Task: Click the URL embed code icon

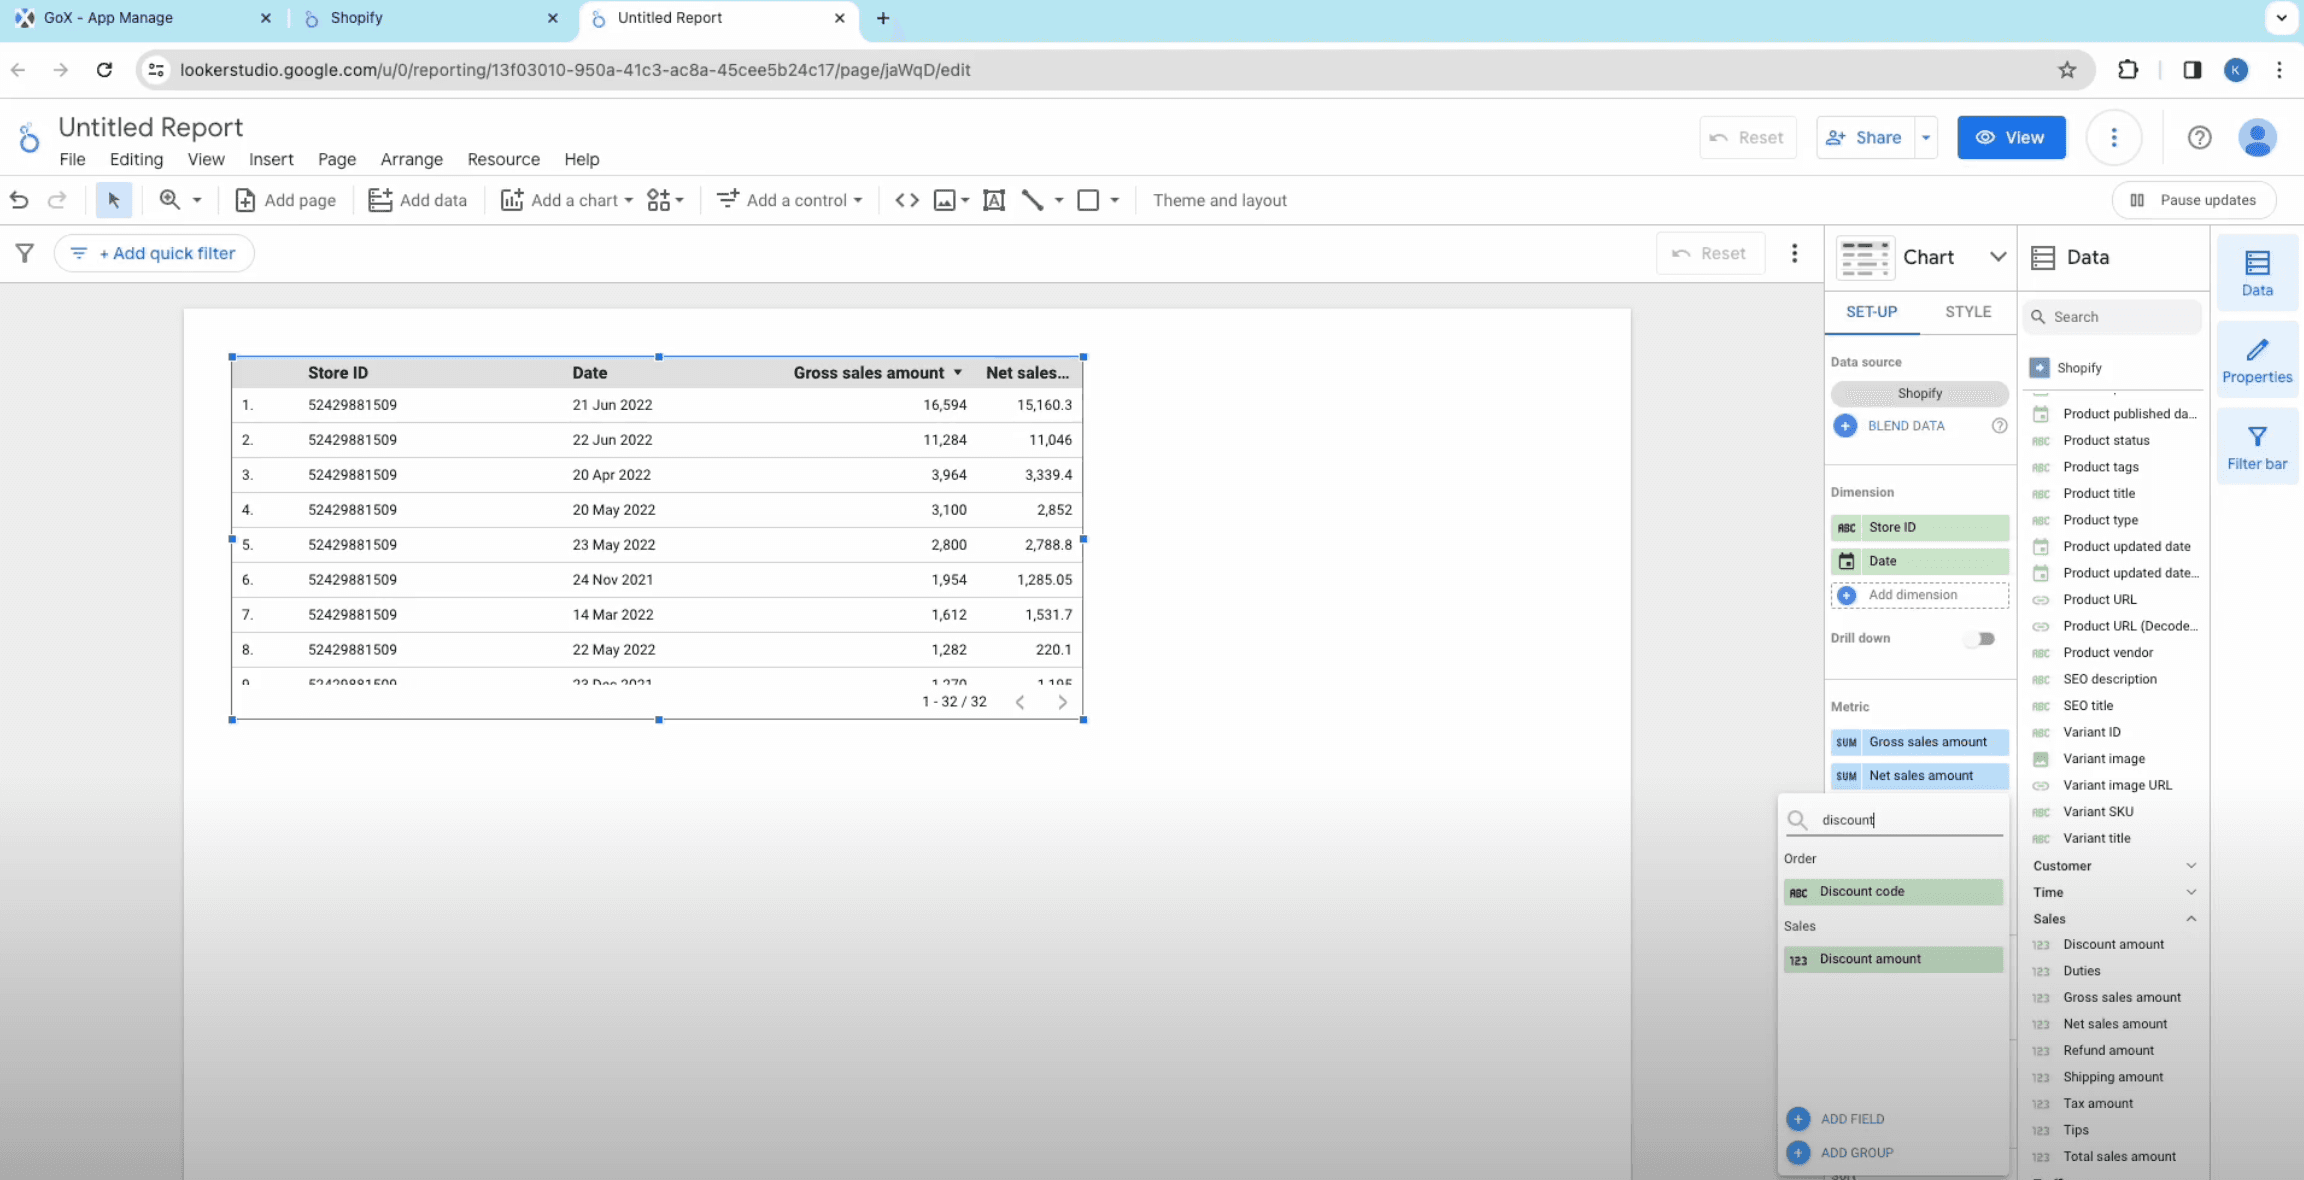Action: [906, 200]
